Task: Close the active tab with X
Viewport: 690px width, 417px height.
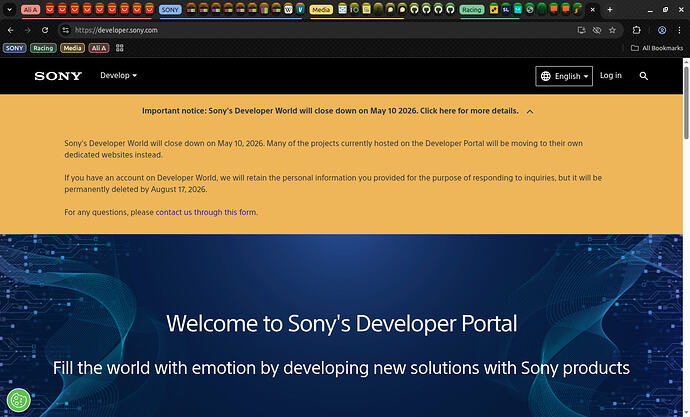Action: click(592, 9)
